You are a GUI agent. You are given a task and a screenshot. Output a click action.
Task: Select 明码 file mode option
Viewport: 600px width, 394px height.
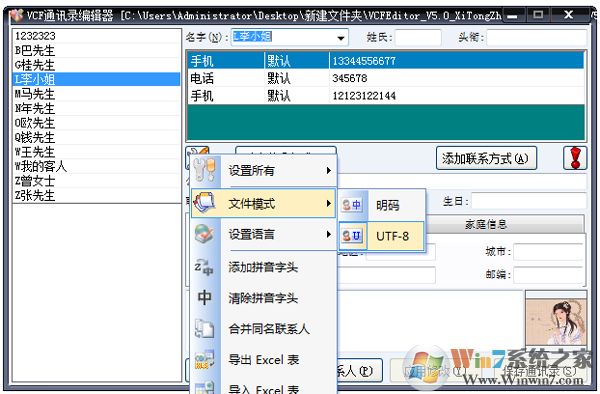pyautogui.click(x=382, y=205)
